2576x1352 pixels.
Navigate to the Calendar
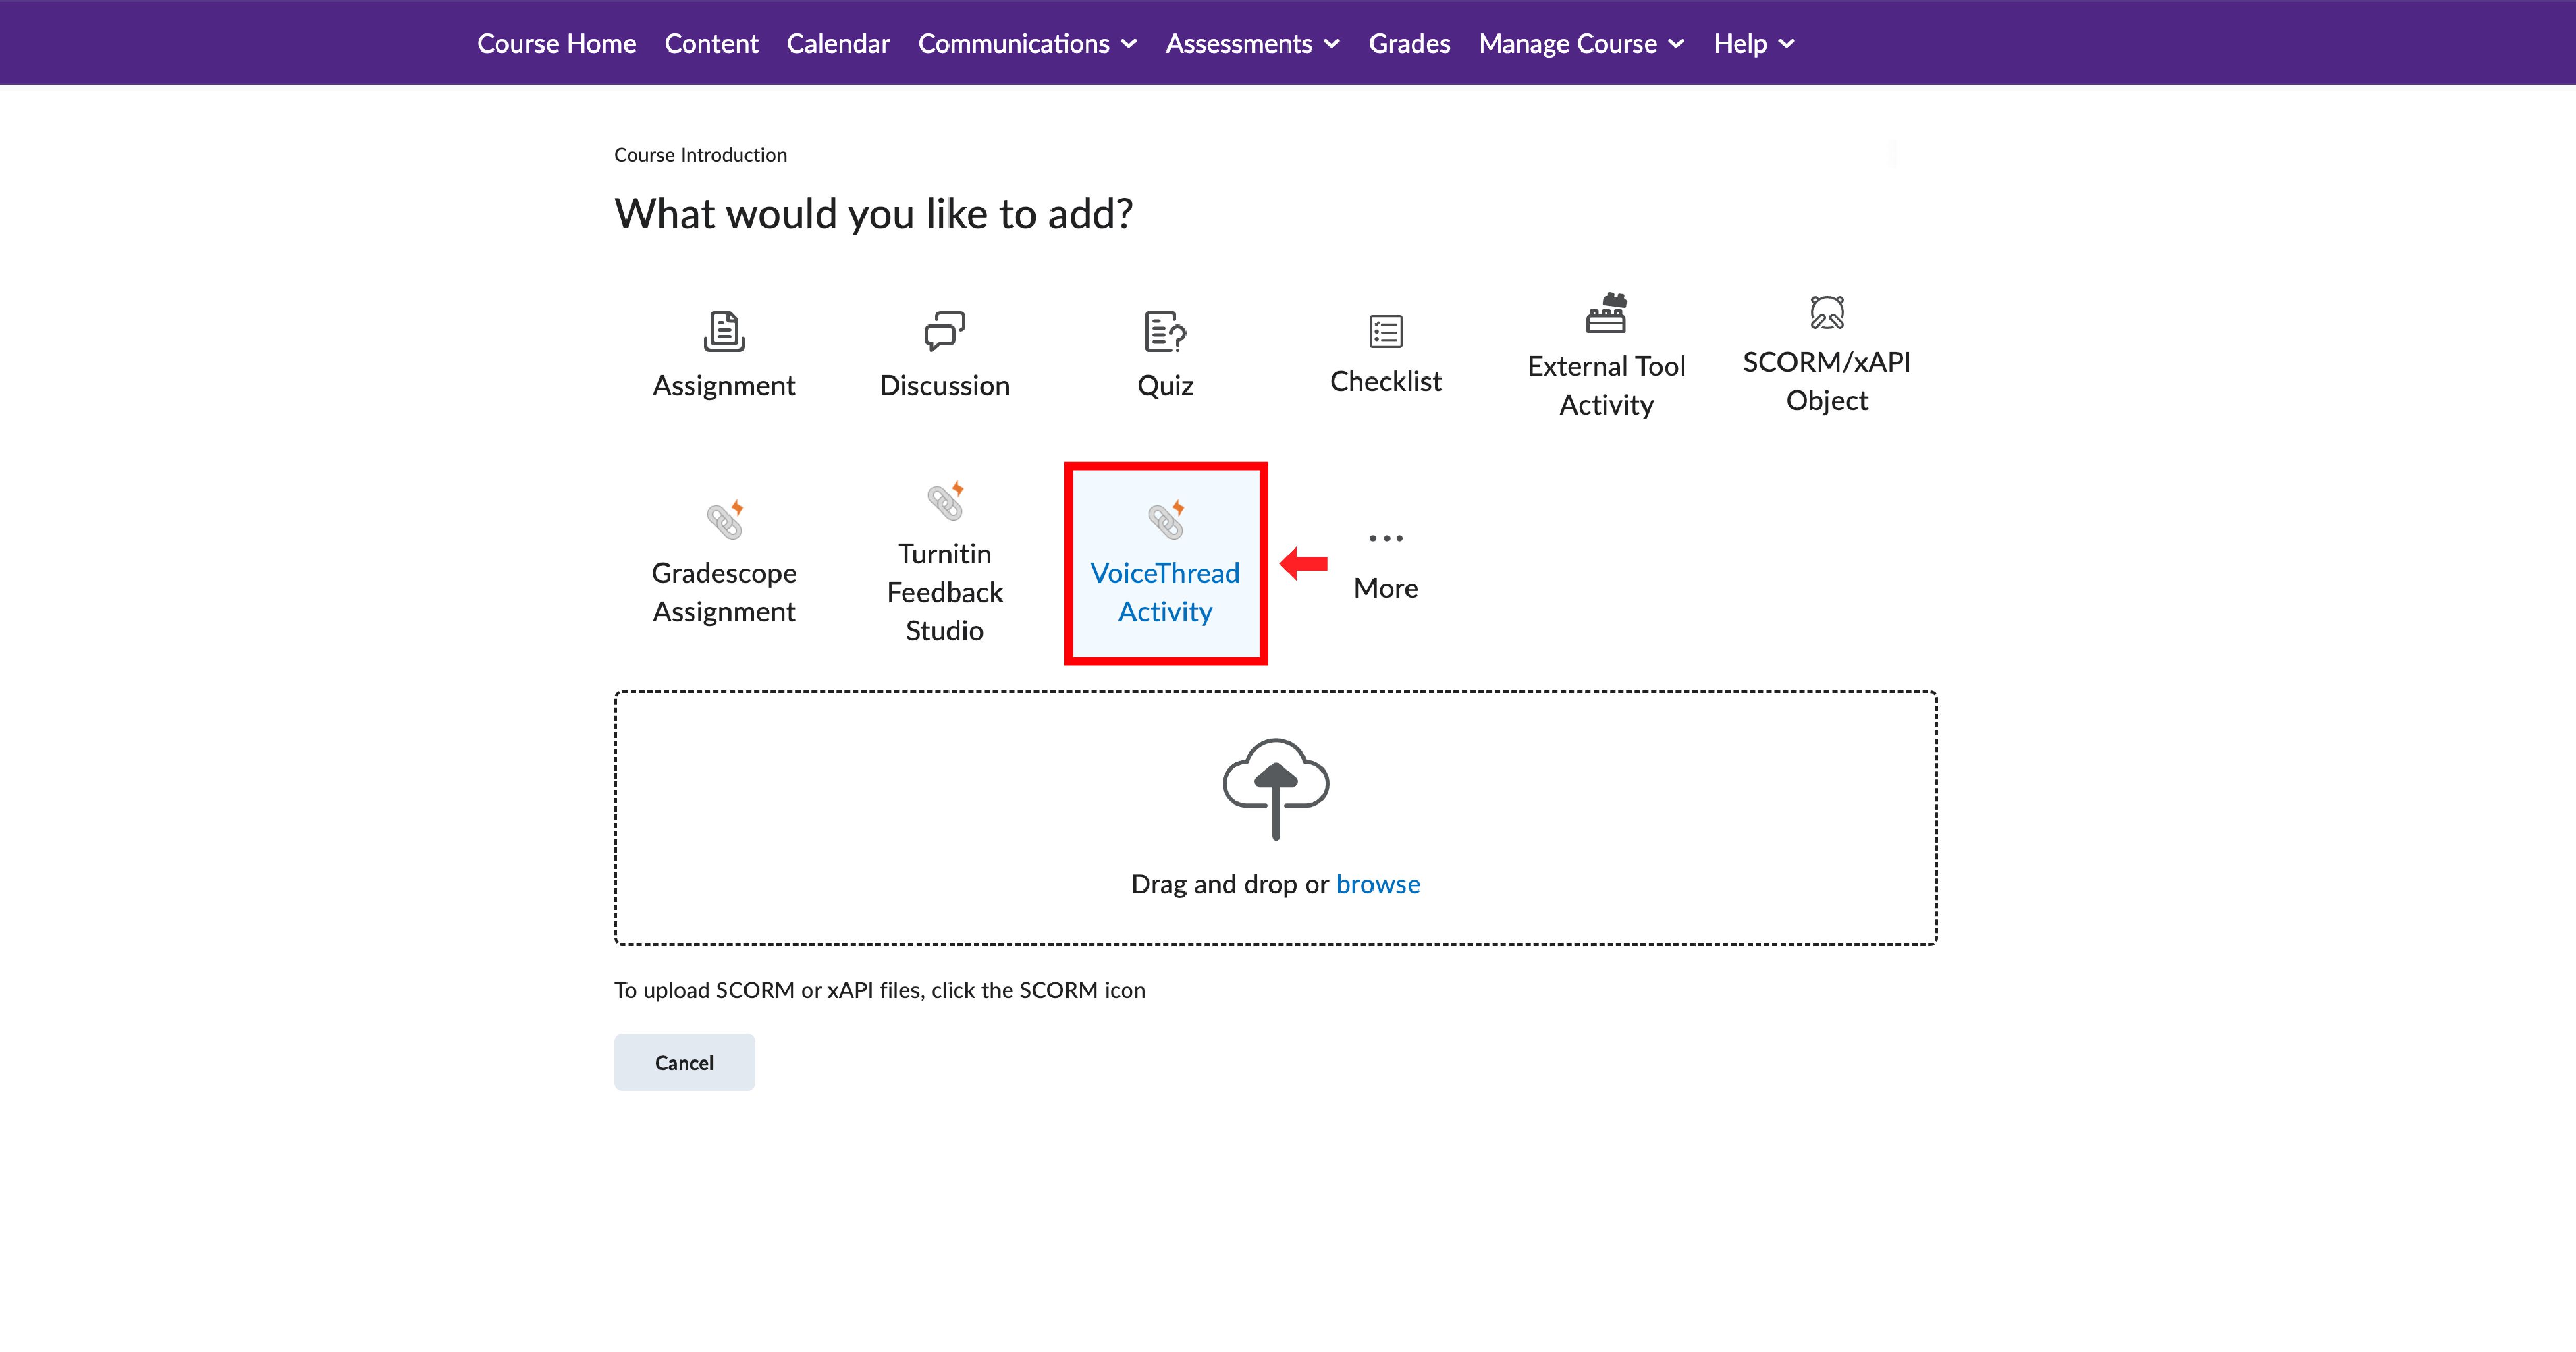point(837,43)
